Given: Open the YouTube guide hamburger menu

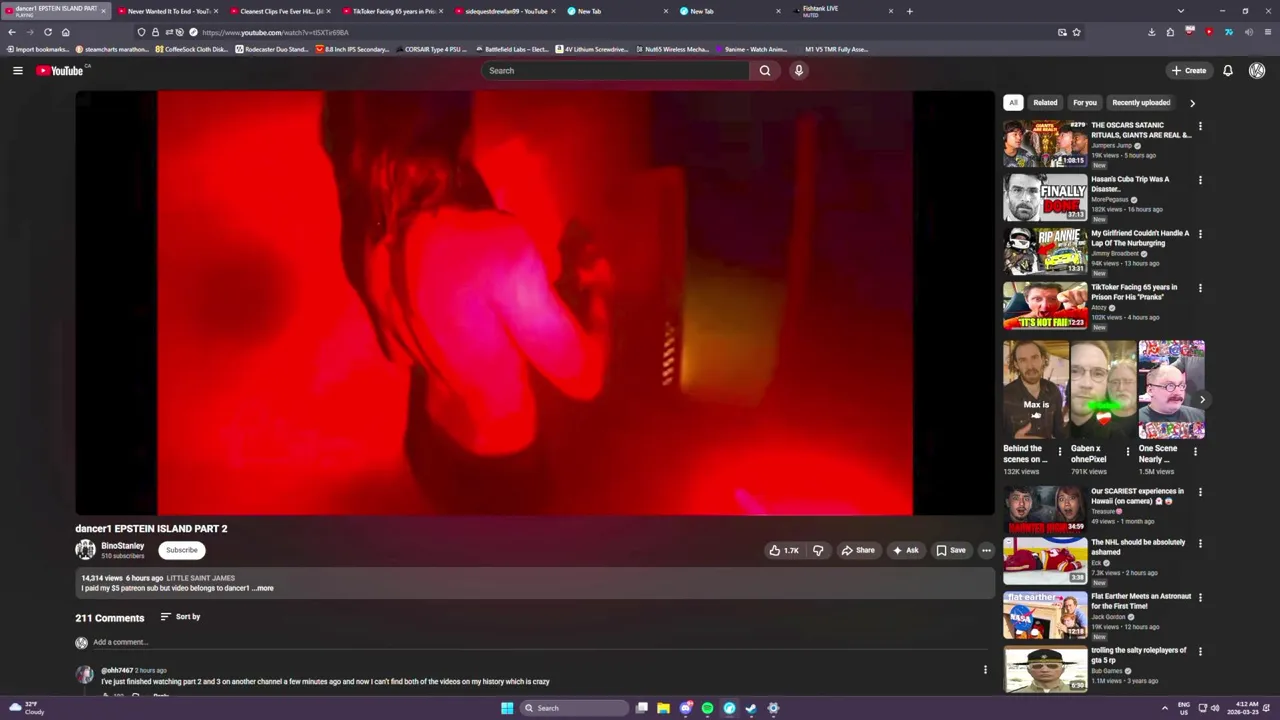Looking at the screenshot, I should pos(17,70).
